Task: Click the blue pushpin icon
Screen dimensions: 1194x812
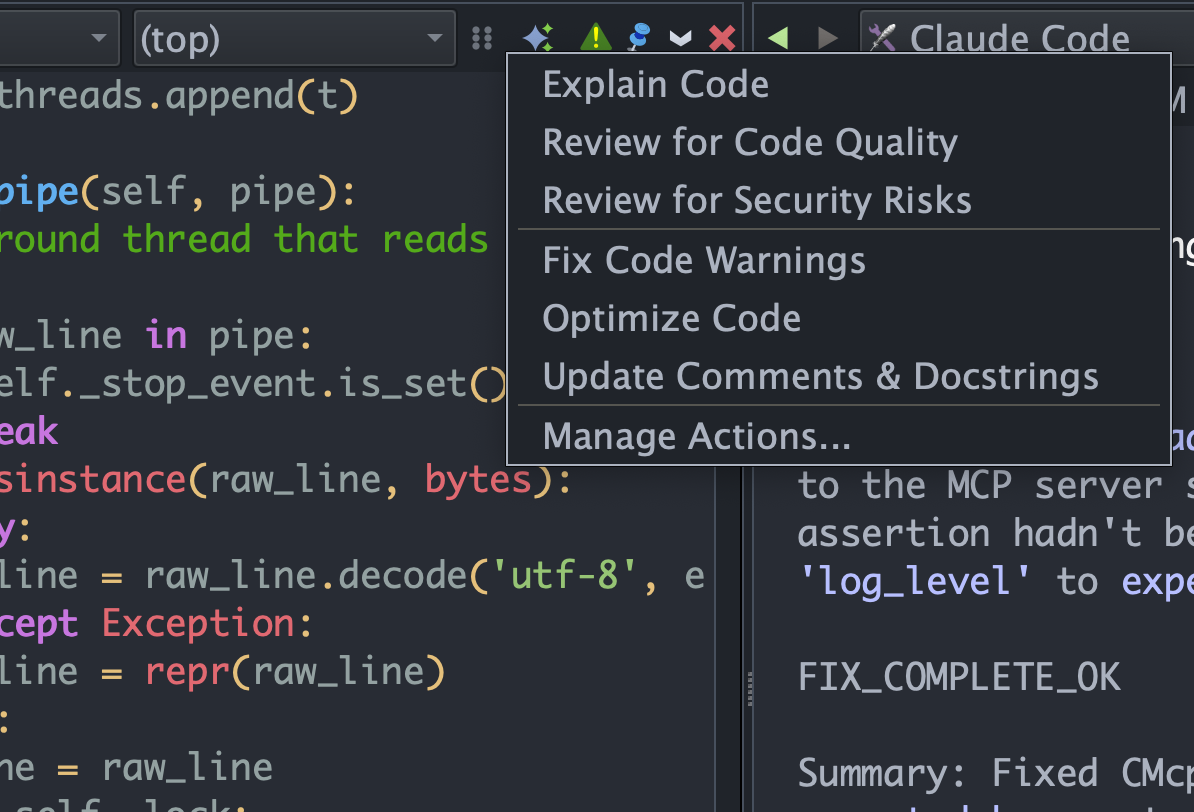Action: (x=638, y=37)
